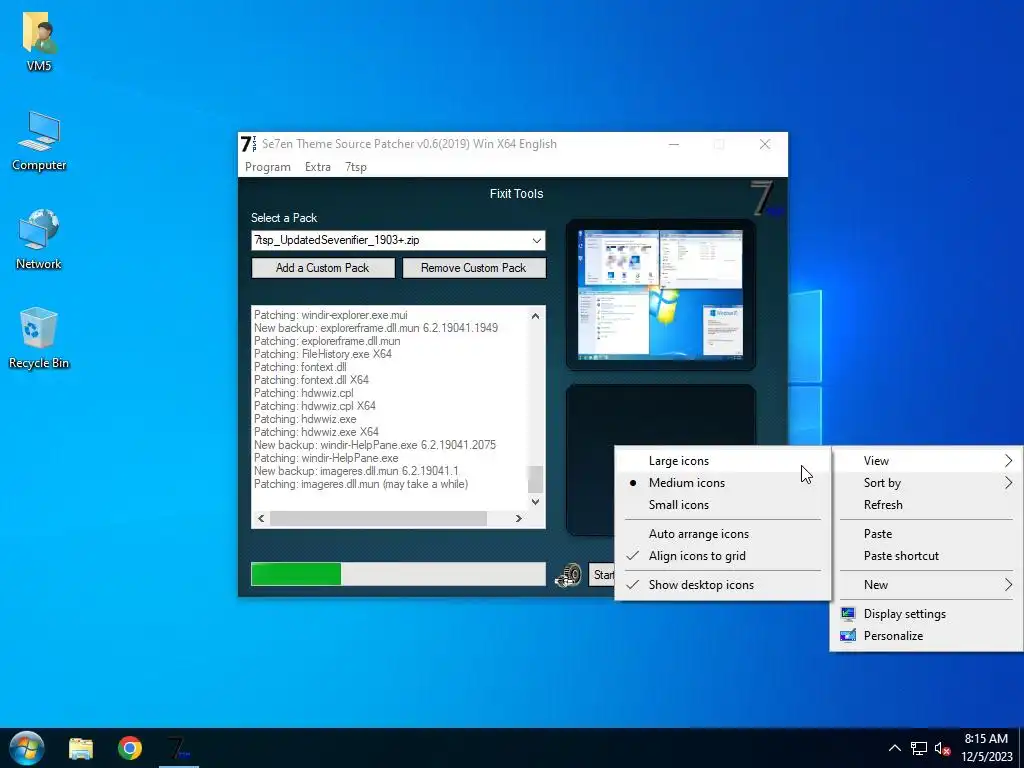Click log line 'Patching: windir-HelpPane.exe'
The image size is (1024, 768).
click(x=326, y=458)
